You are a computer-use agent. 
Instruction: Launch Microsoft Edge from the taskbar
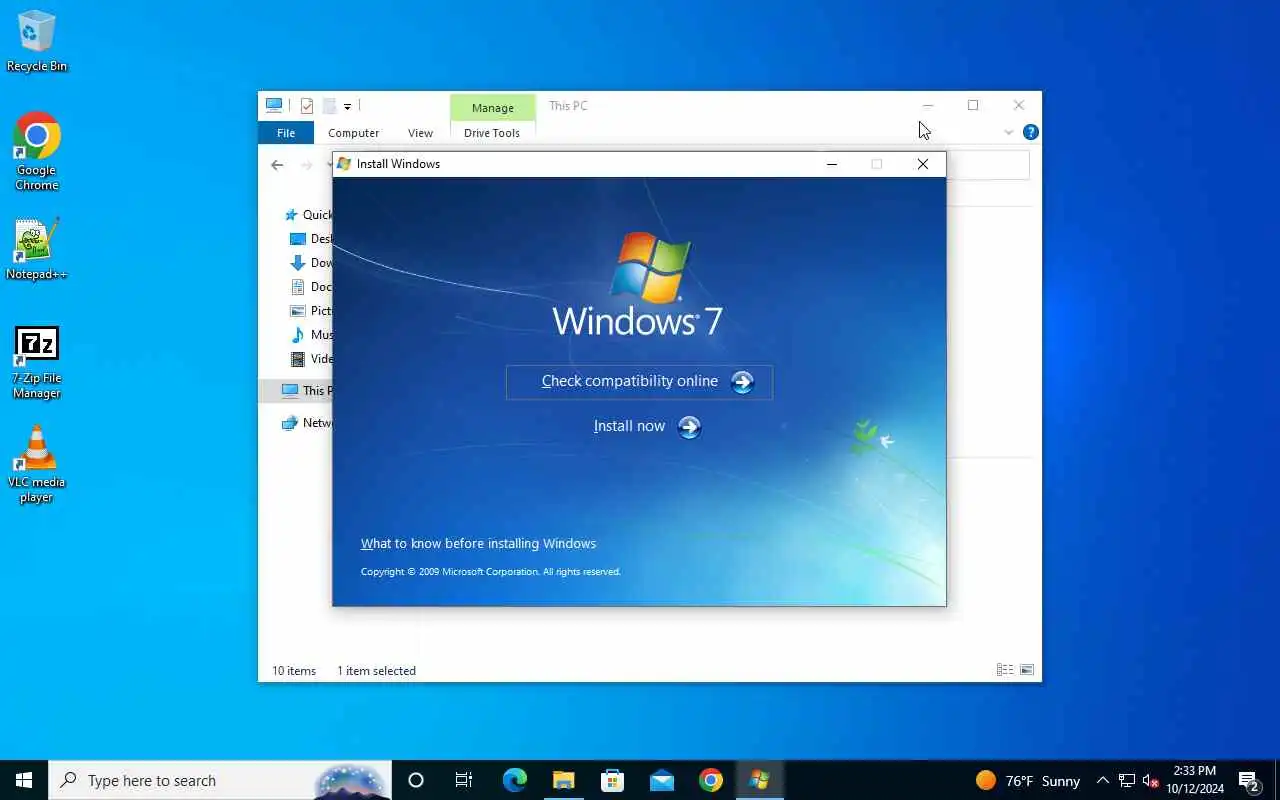click(x=514, y=780)
